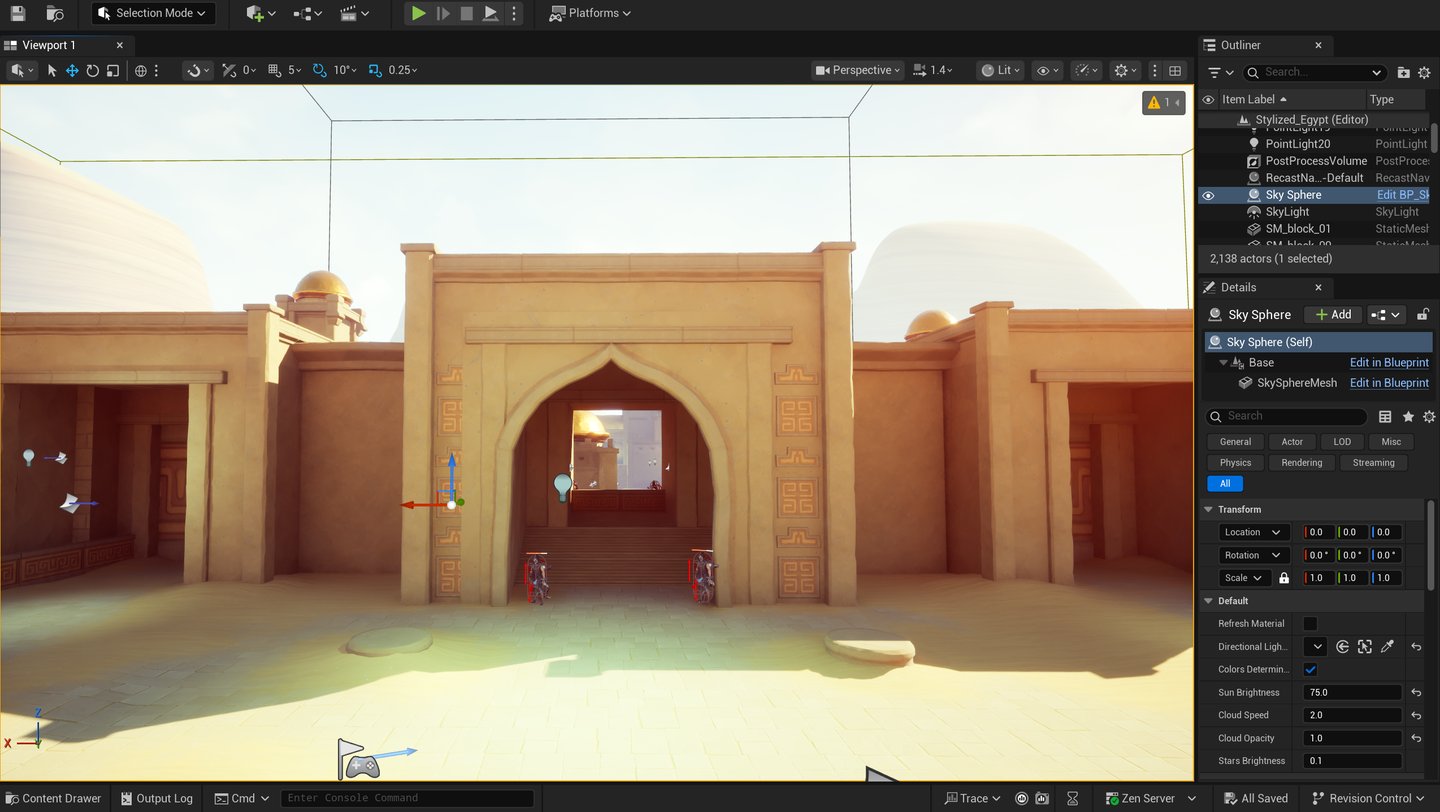Close the Viewport 1 tab
Screen dimensions: 1440x812
point(120,45)
